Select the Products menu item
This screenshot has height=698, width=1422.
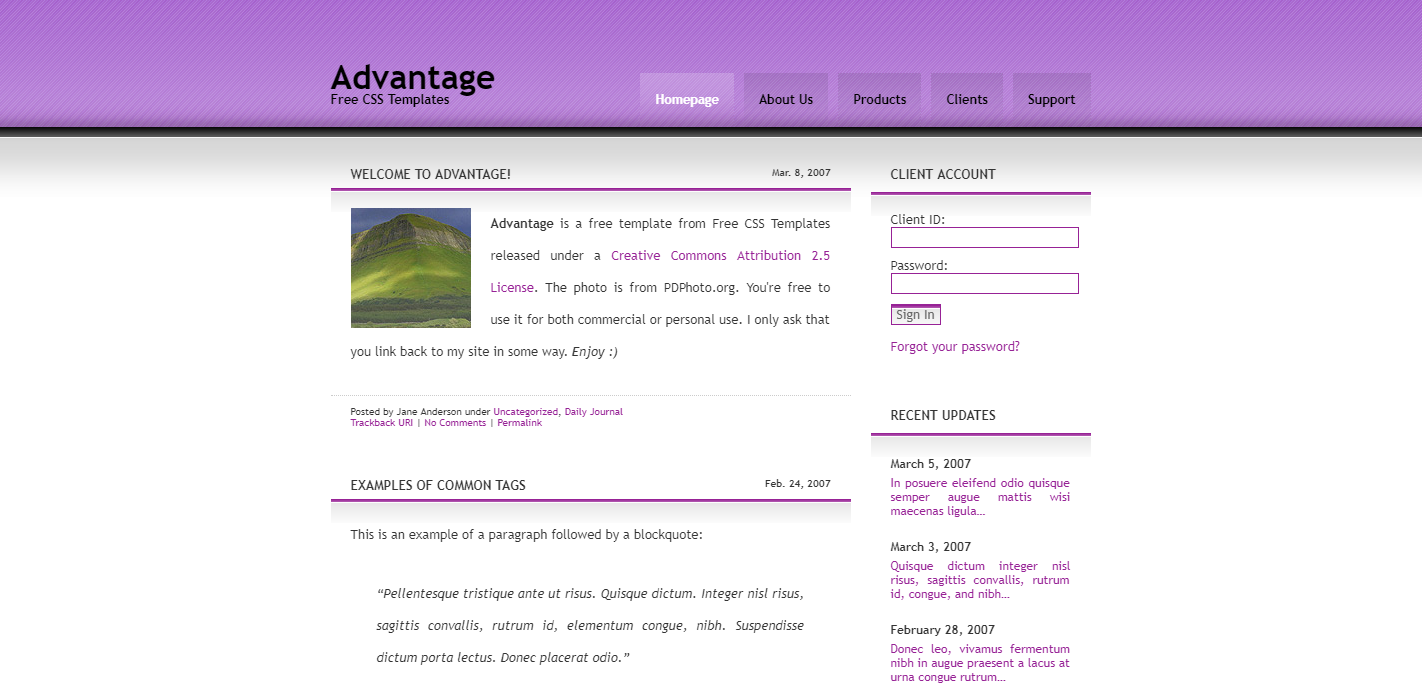pos(879,99)
